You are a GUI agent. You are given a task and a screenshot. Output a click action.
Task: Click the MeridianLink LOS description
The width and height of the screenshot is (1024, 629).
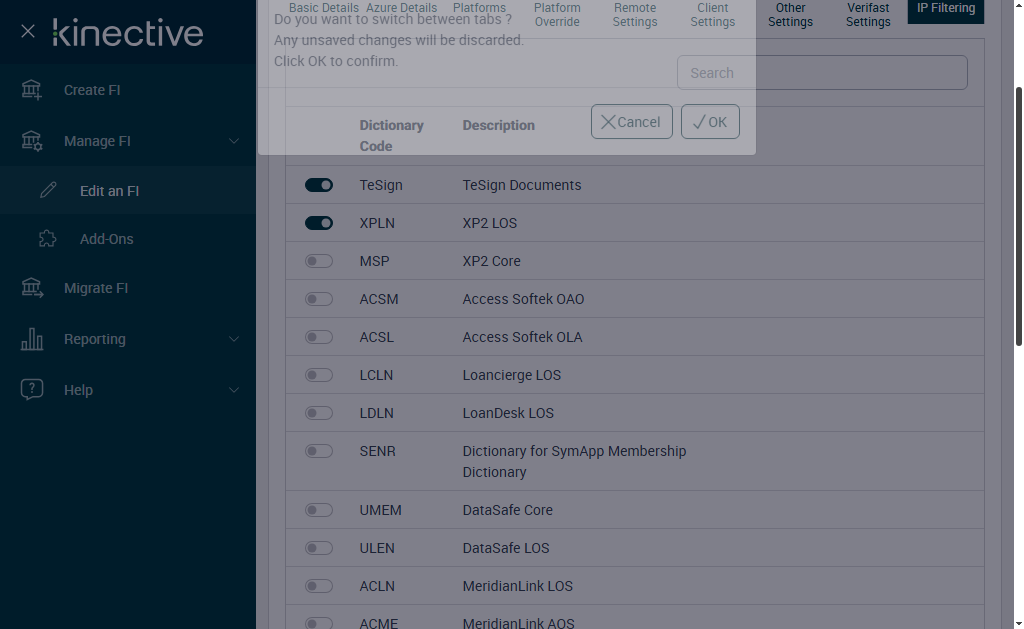point(517,586)
